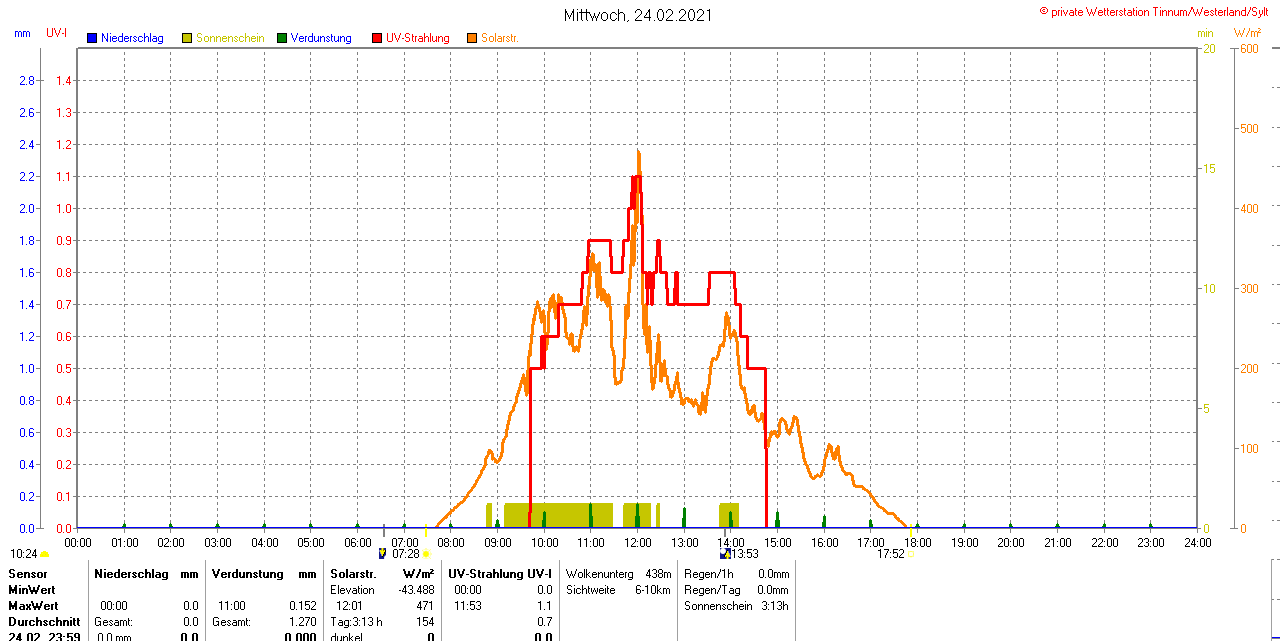Click the 12:00 label on time axis

(637, 543)
